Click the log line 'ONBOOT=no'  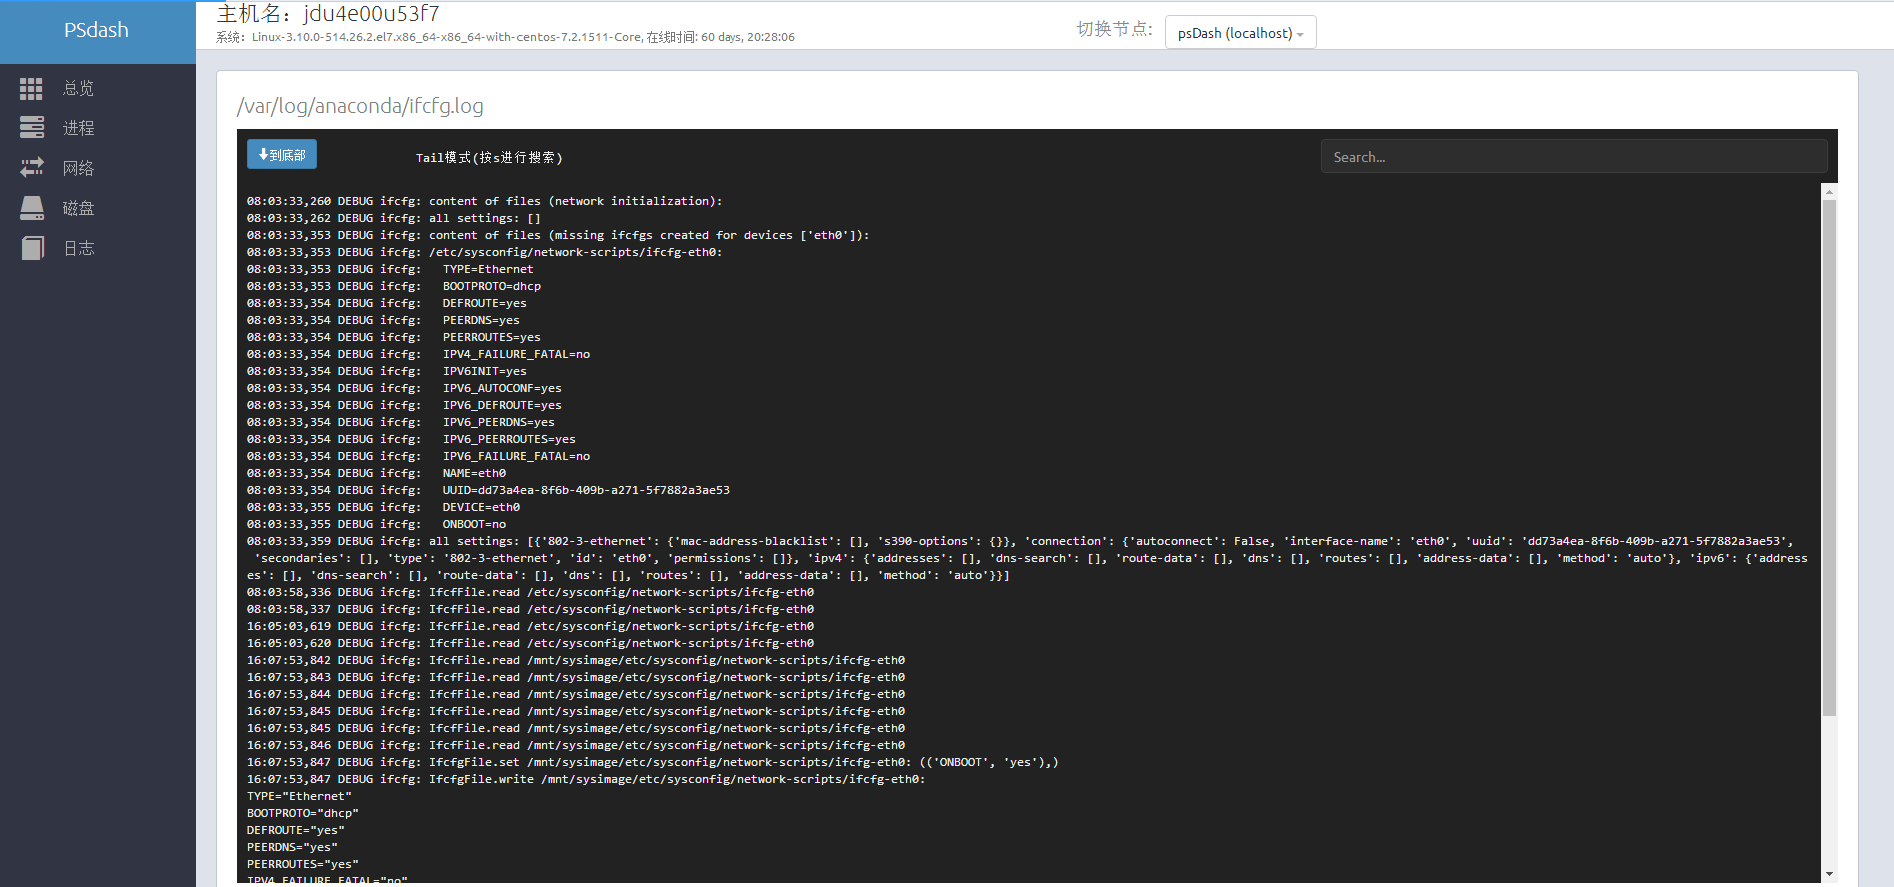click(x=376, y=524)
